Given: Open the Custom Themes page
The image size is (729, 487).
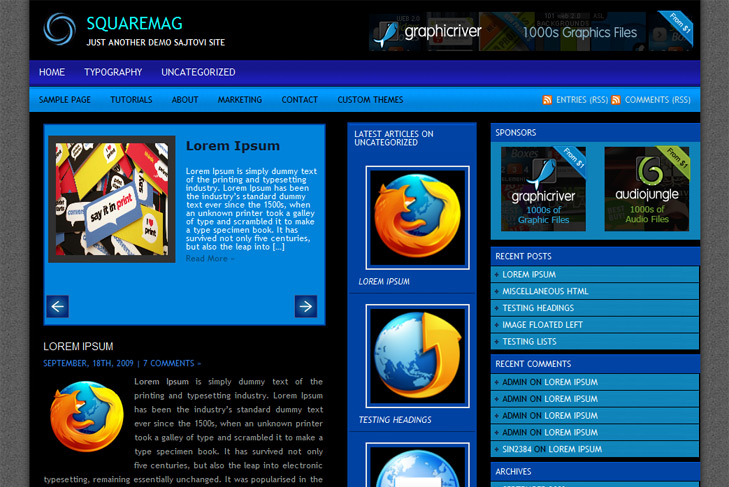Looking at the screenshot, I should point(370,100).
